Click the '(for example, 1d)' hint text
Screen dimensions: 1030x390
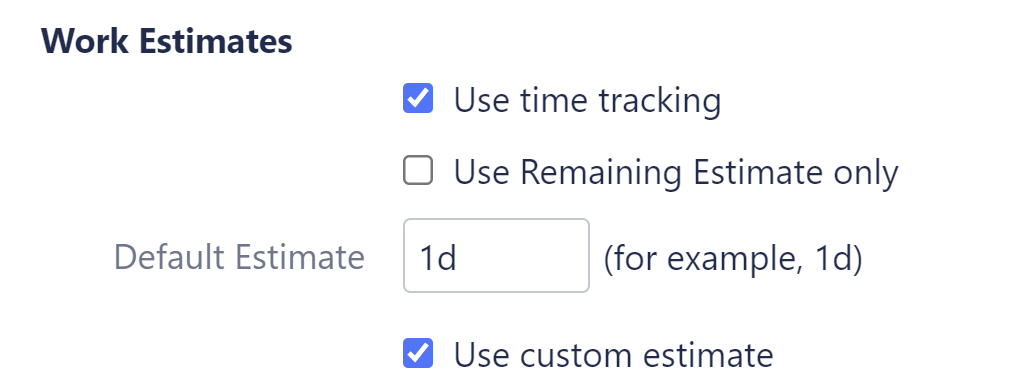pos(732,259)
